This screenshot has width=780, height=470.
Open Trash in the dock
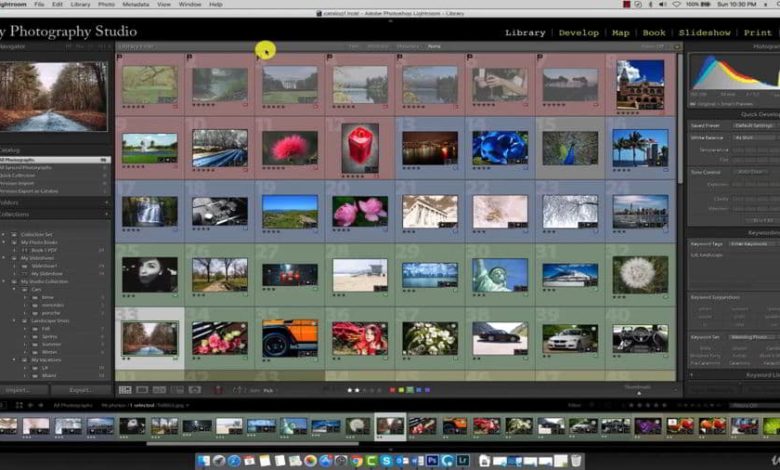576,461
